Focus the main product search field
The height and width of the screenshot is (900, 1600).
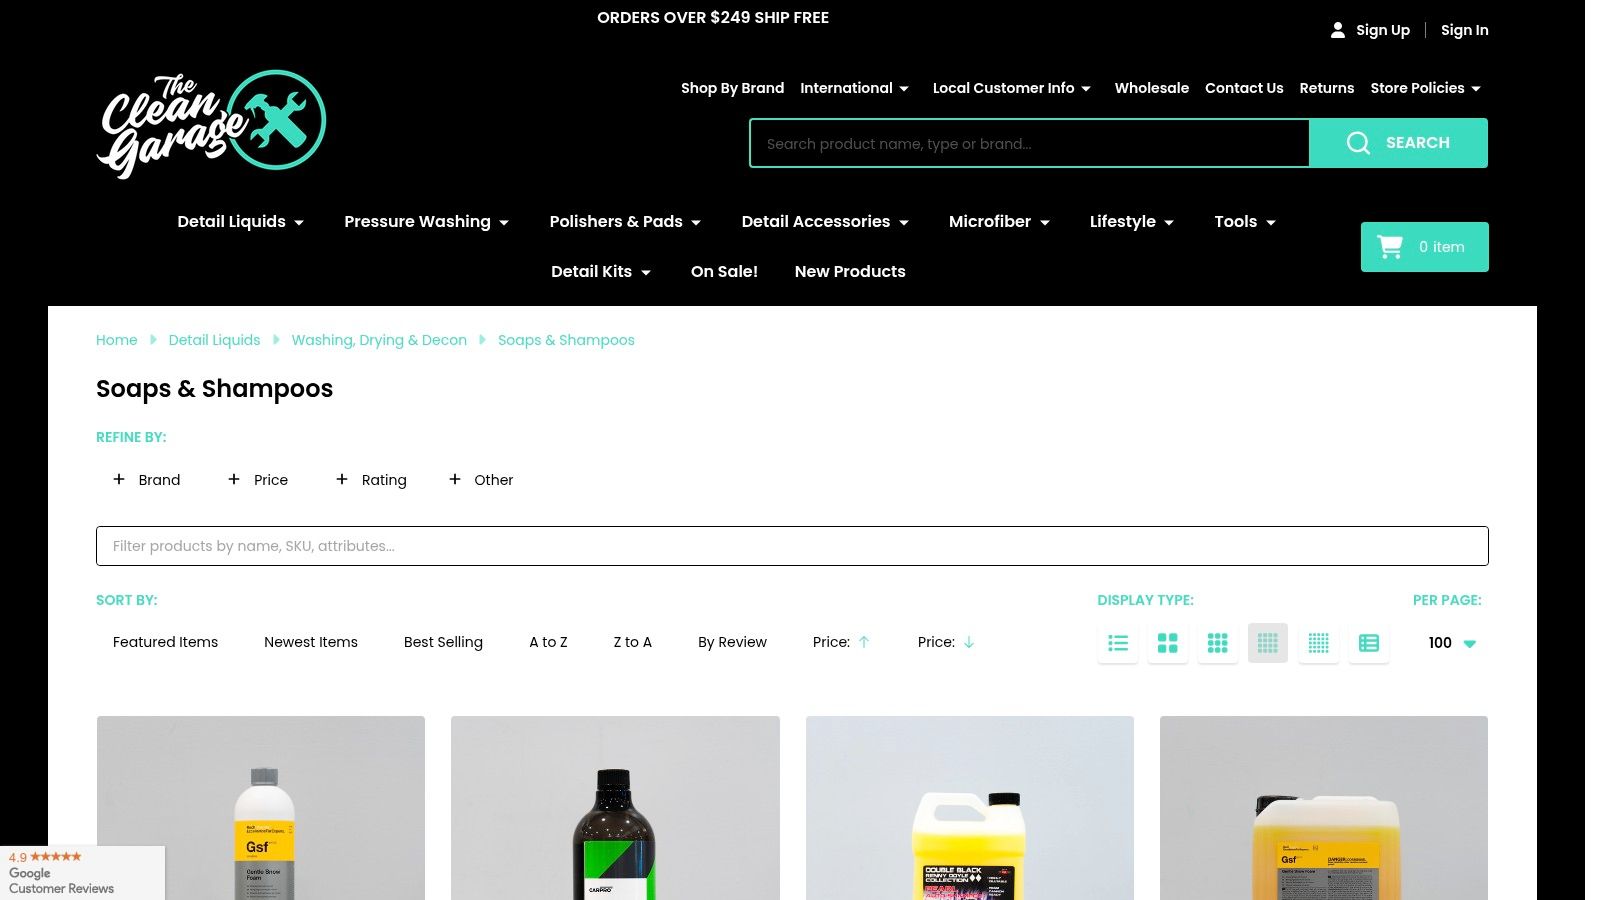point(1029,143)
